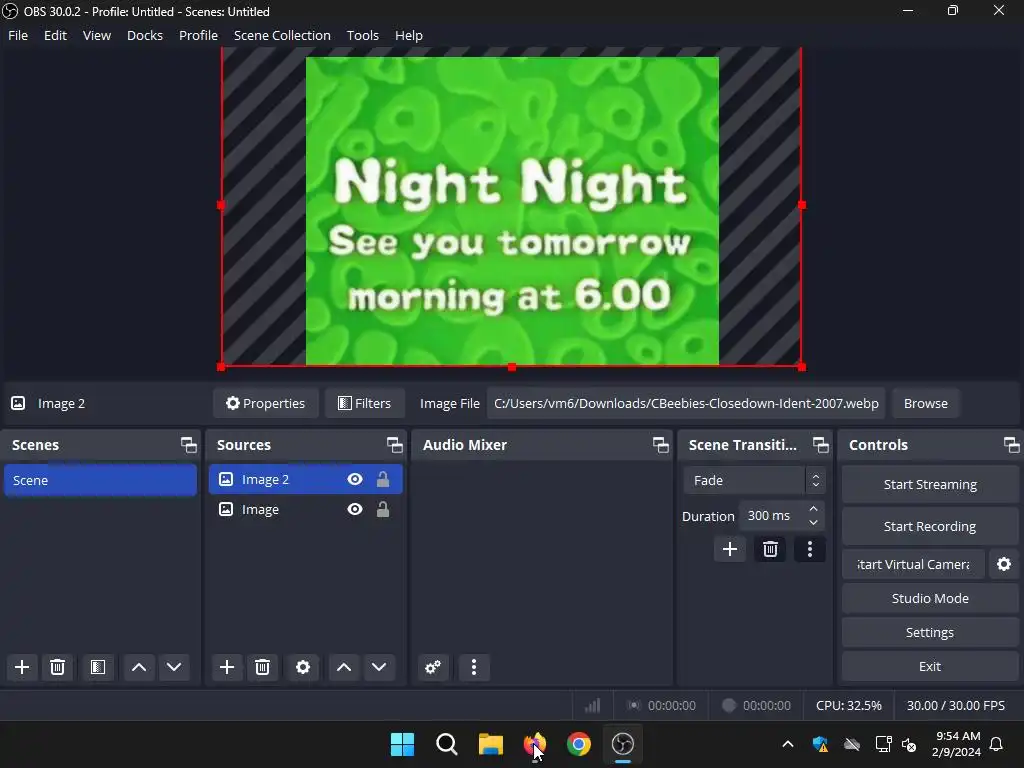Remove selected scene using trash icon

coord(57,667)
